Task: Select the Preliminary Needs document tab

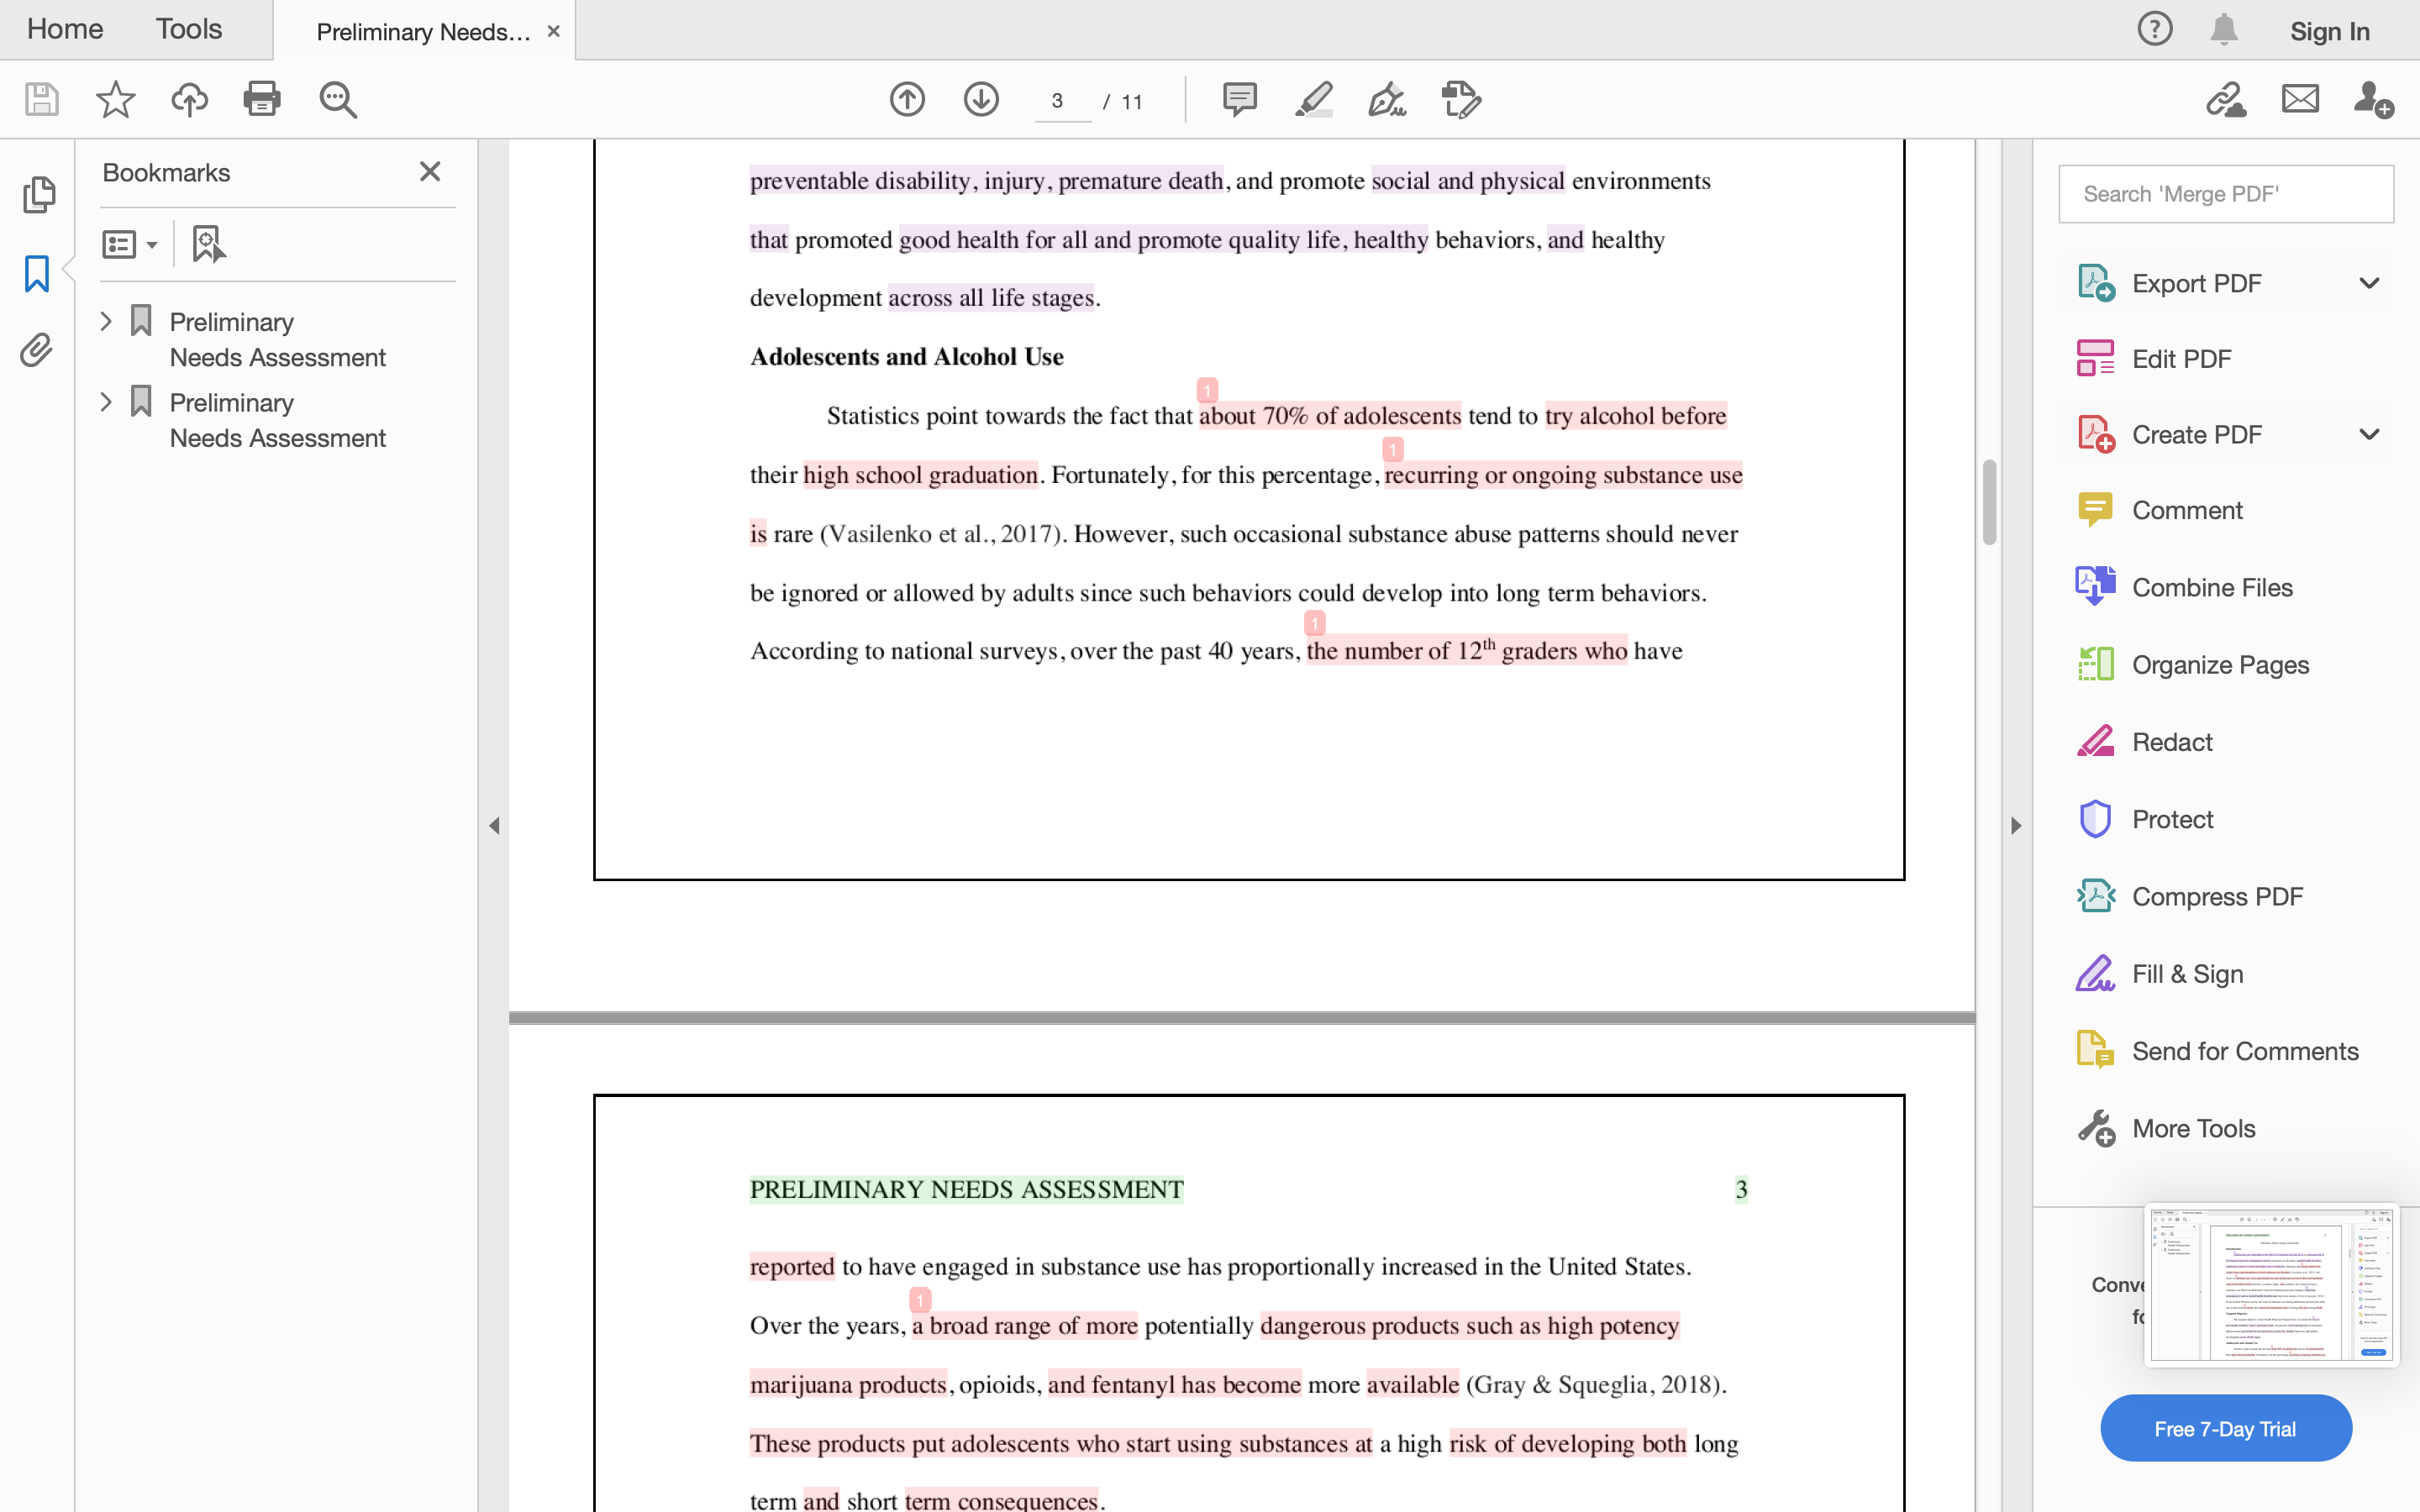Action: click(423, 31)
